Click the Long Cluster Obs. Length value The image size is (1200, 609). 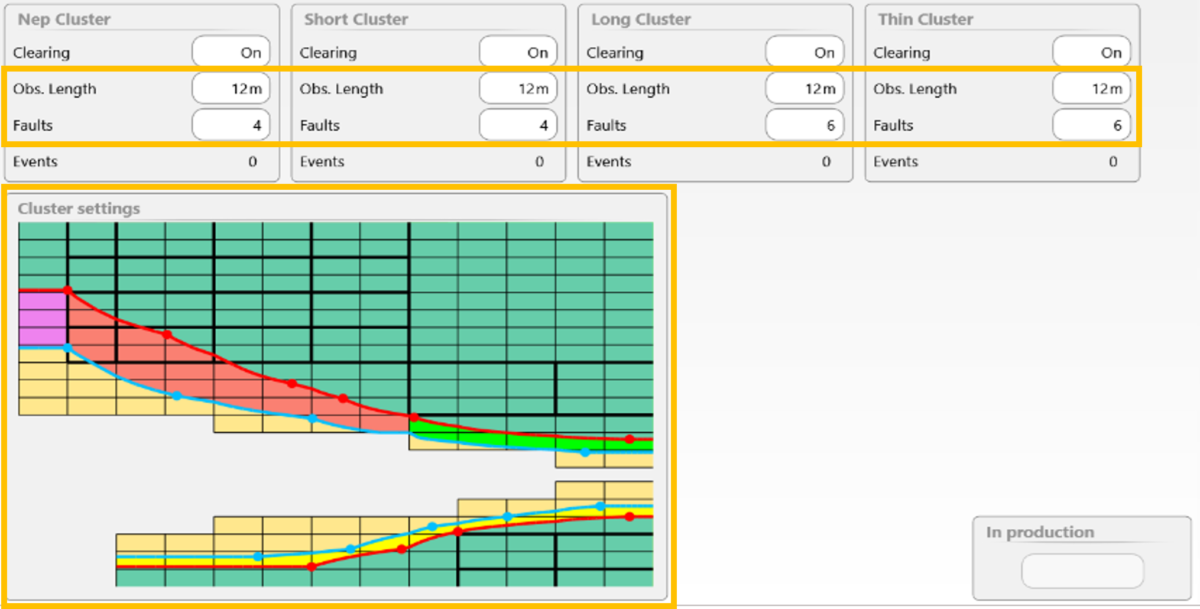point(805,89)
